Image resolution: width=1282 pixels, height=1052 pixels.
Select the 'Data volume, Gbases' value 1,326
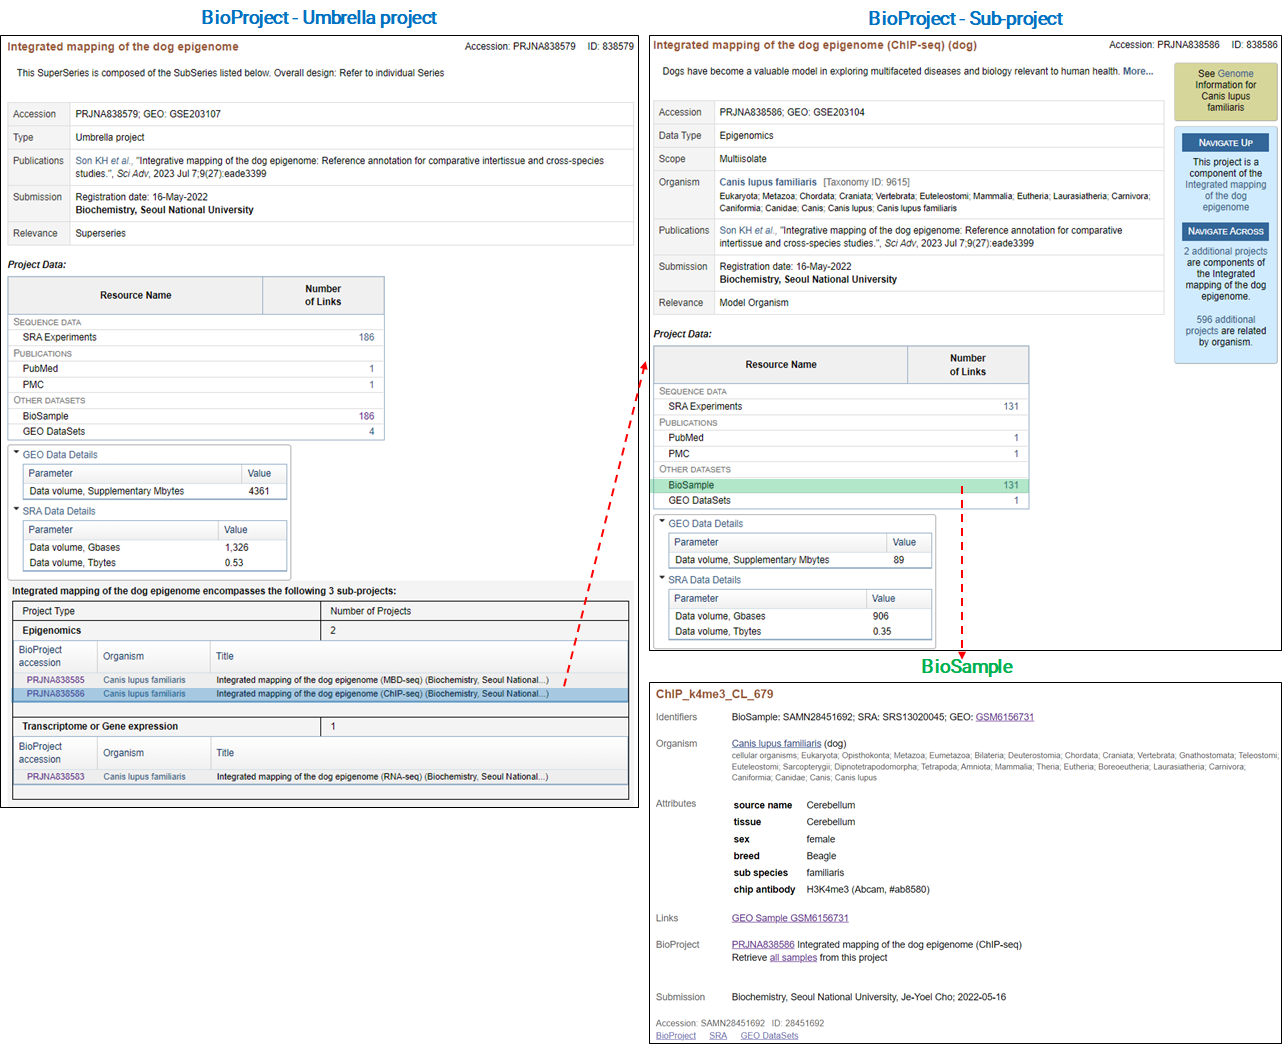[237, 548]
